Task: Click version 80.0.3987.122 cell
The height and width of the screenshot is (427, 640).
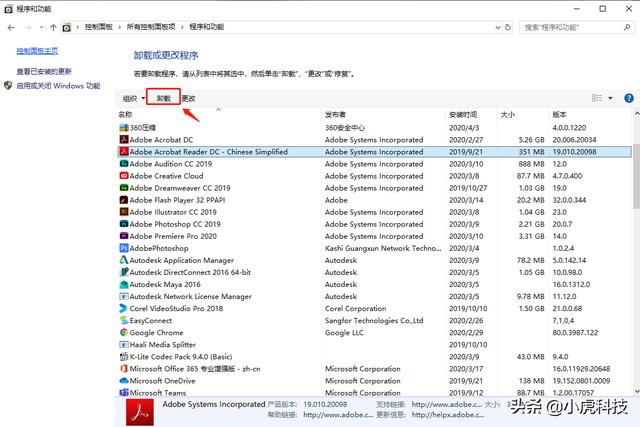Action: coord(575,333)
